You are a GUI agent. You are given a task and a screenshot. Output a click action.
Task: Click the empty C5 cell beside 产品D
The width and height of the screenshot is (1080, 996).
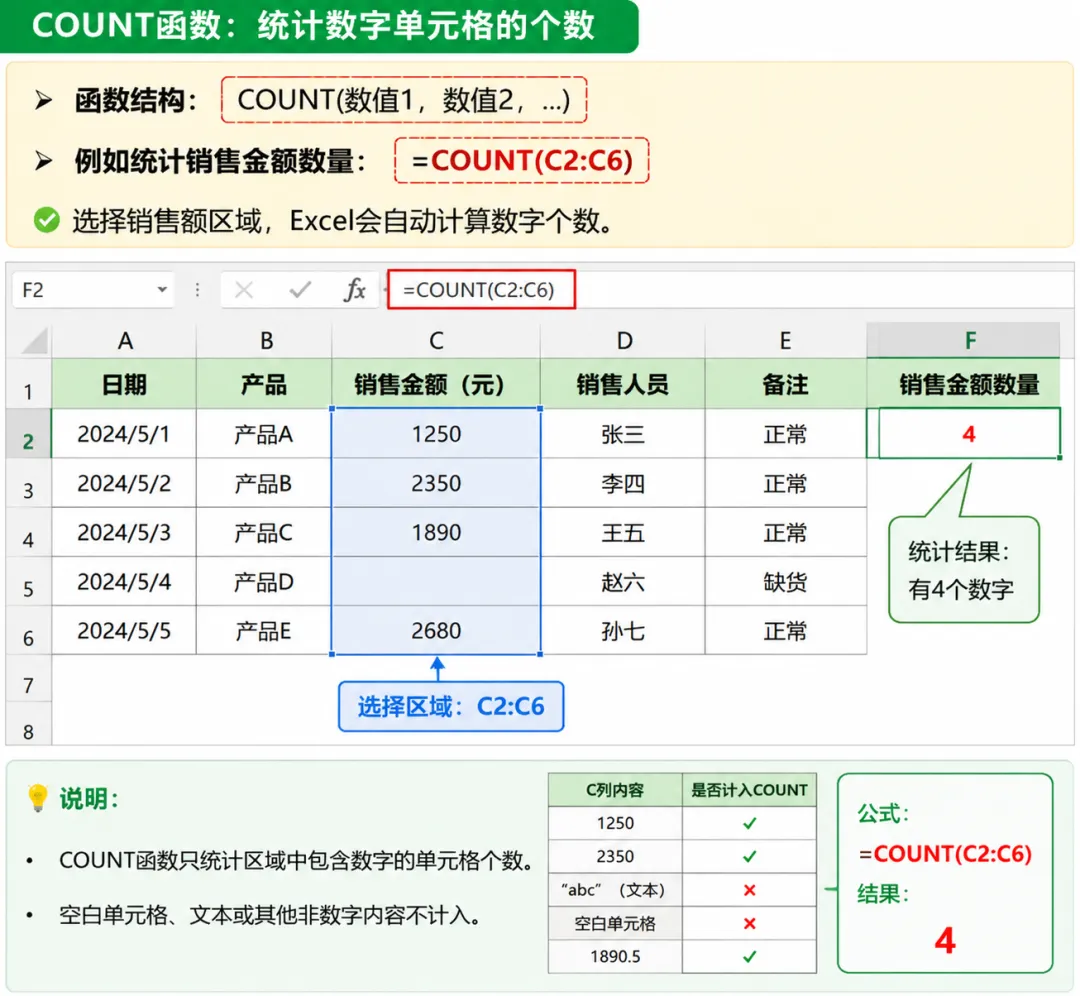click(x=436, y=582)
